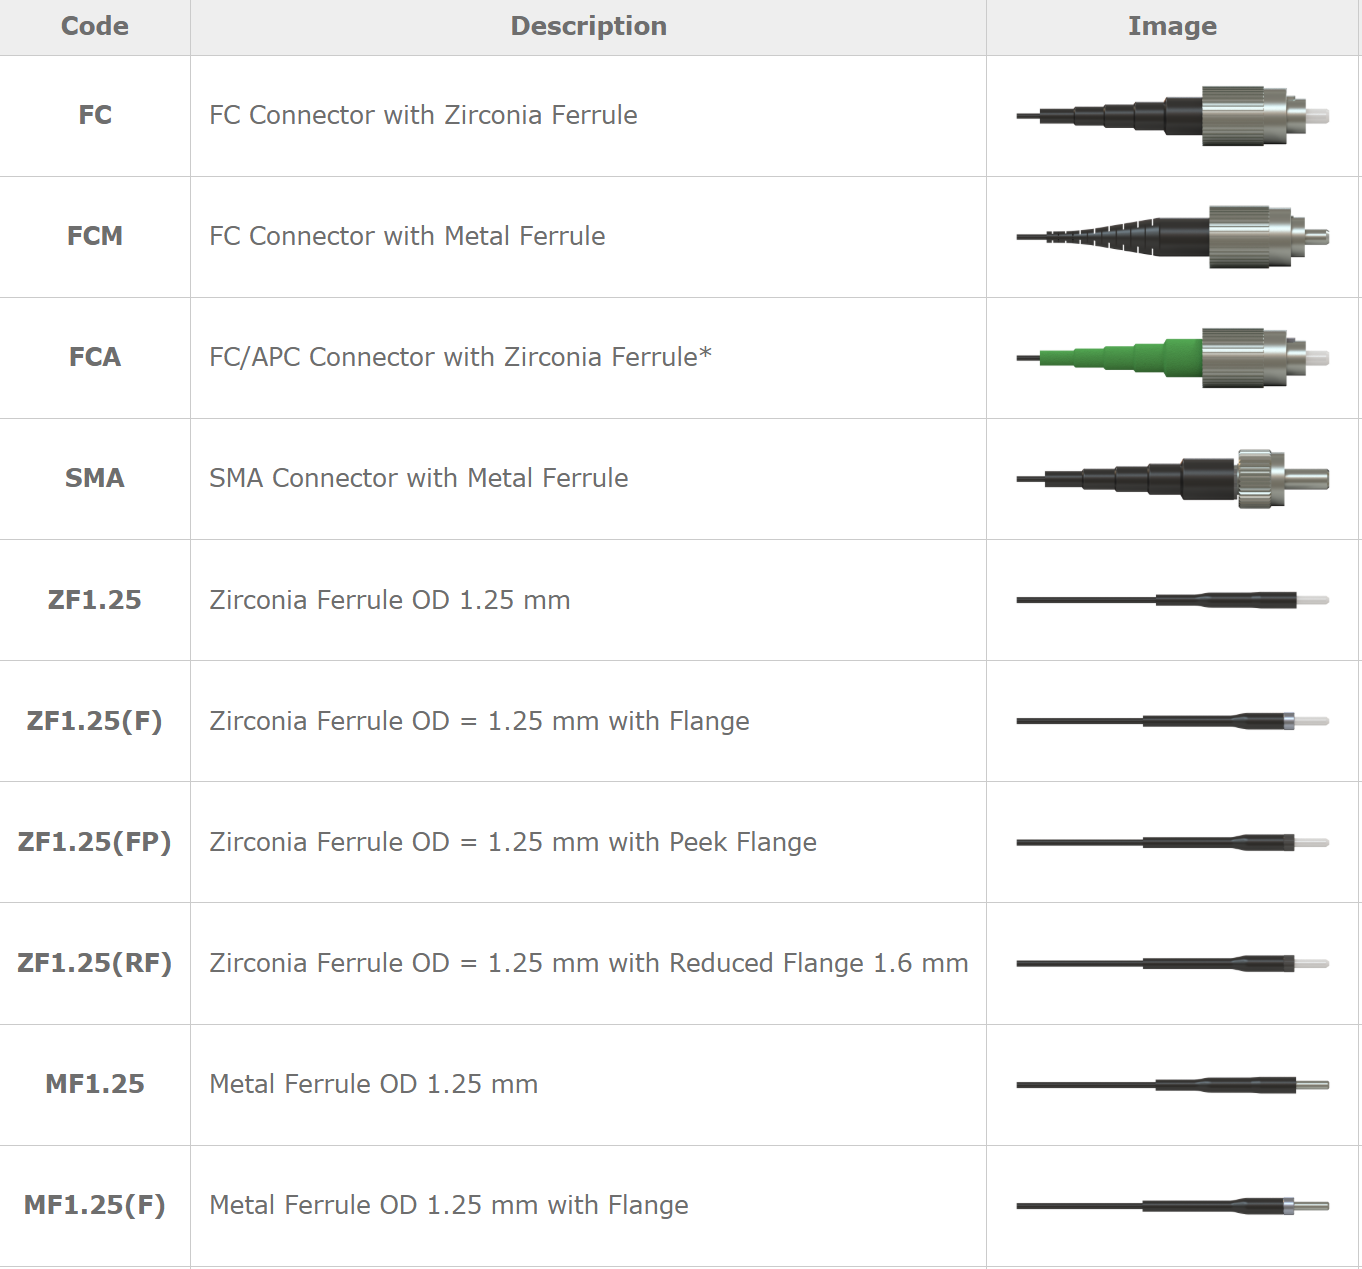Click the ZF1.25 zirconia ferrule image
Screen dimensions: 1362x1269
click(x=1173, y=600)
